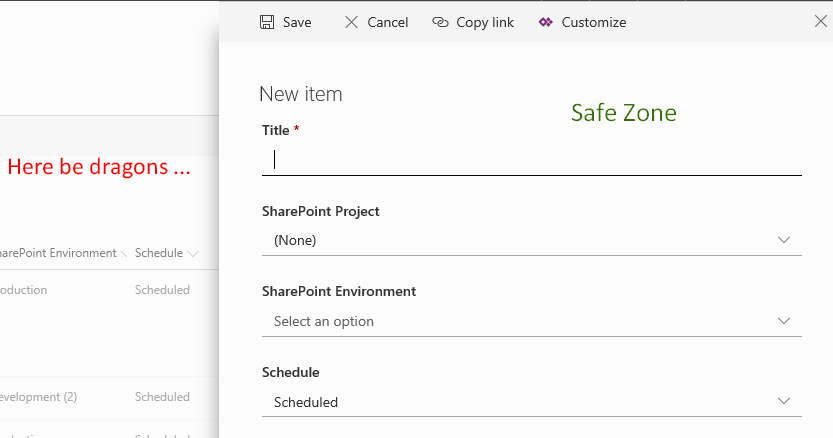This screenshot has height=438, width=833.
Task: Click the chevron arrow of Schedule form field
Action: (784, 402)
